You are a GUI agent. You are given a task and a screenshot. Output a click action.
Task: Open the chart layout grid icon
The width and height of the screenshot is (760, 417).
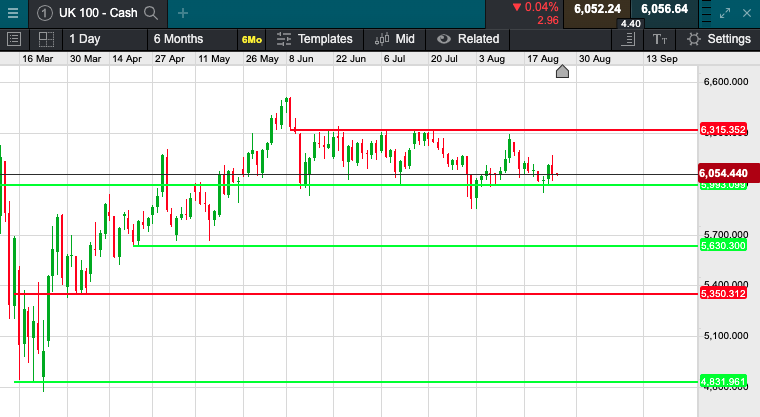[46, 39]
